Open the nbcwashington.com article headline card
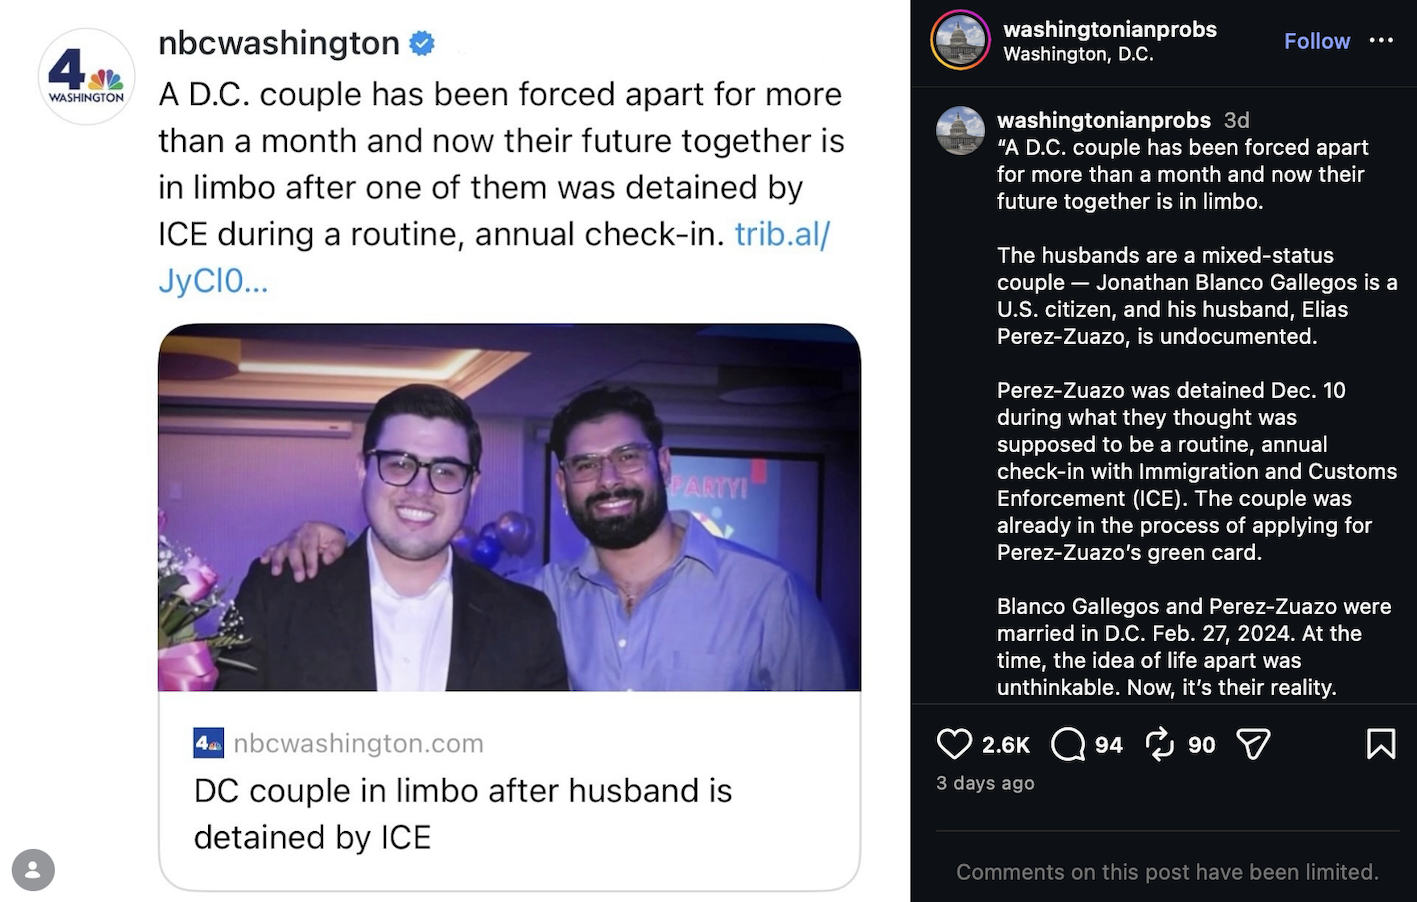 pyautogui.click(x=462, y=813)
